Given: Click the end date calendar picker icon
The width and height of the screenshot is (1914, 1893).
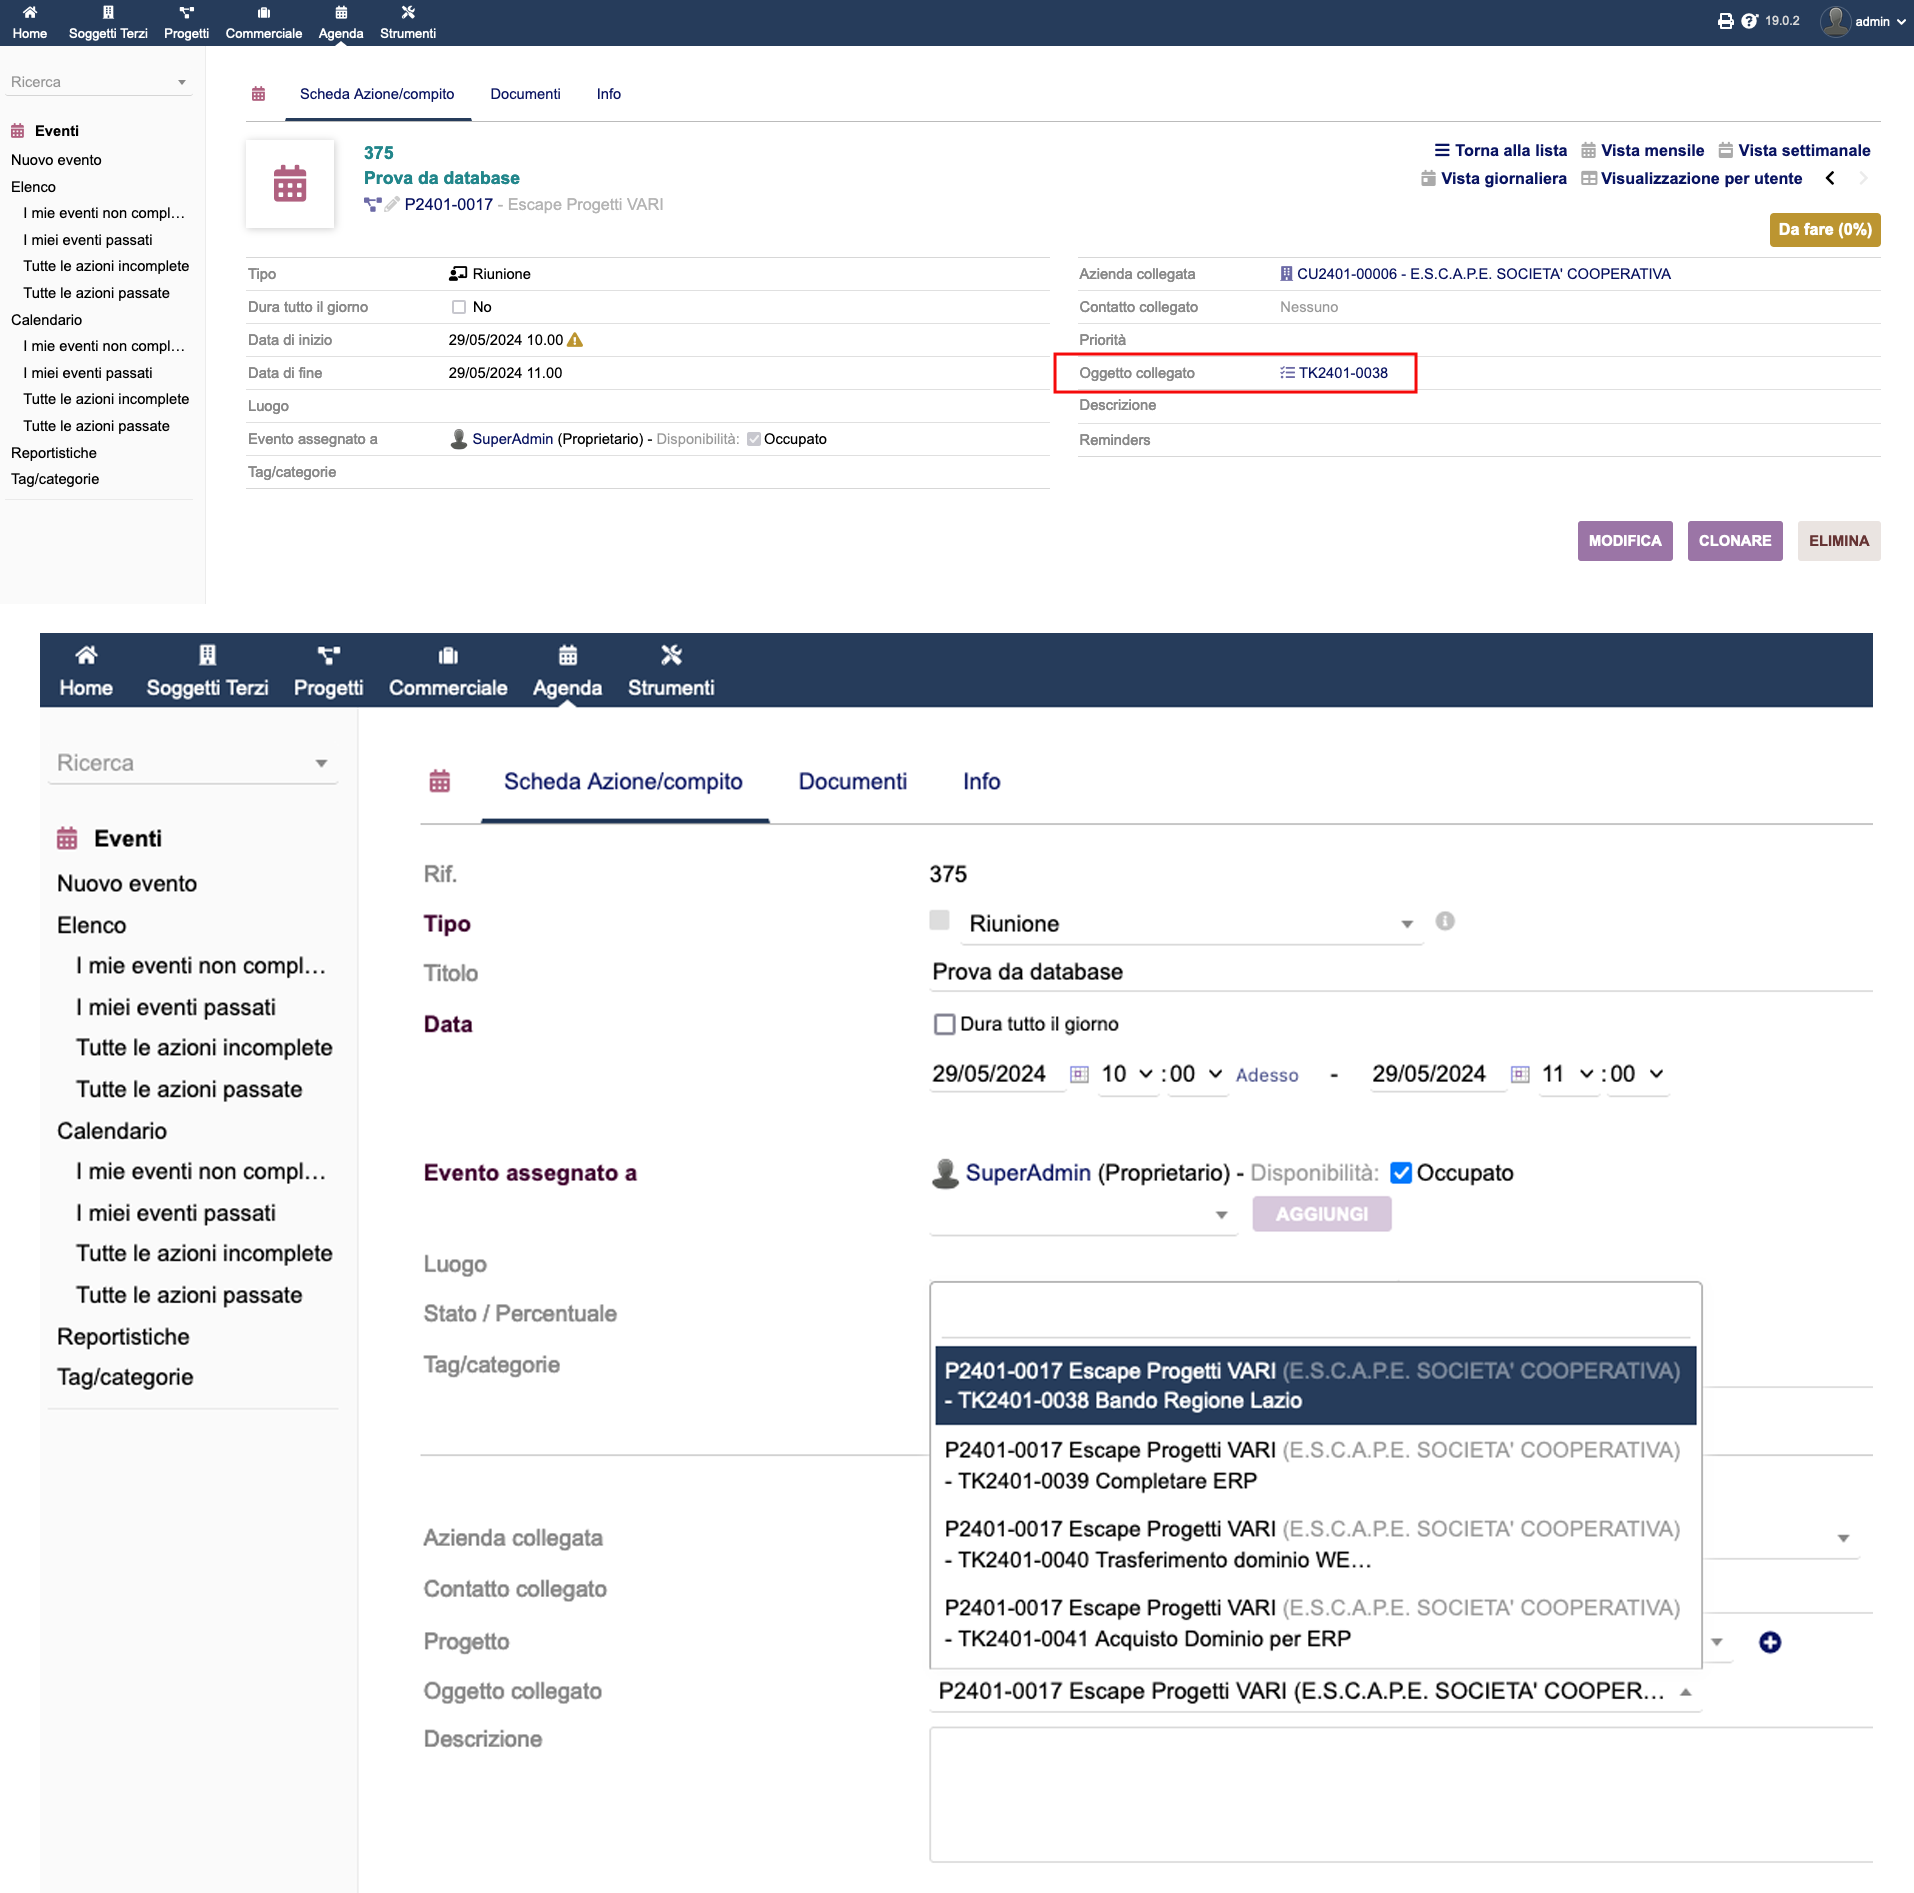Looking at the screenshot, I should pyautogui.click(x=1519, y=1074).
